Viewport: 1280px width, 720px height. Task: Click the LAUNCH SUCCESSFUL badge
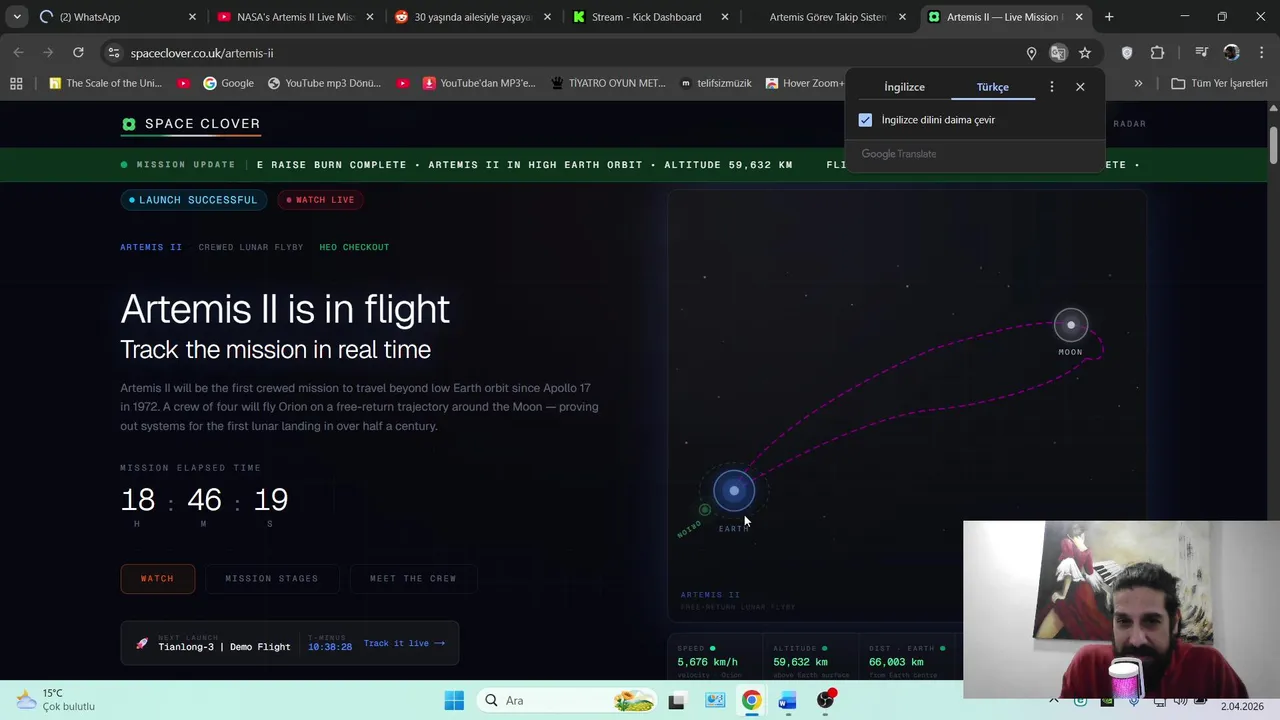click(193, 200)
